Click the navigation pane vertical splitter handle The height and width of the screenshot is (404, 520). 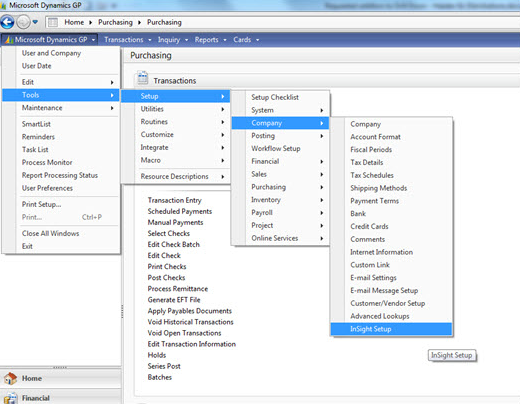tap(122, 311)
